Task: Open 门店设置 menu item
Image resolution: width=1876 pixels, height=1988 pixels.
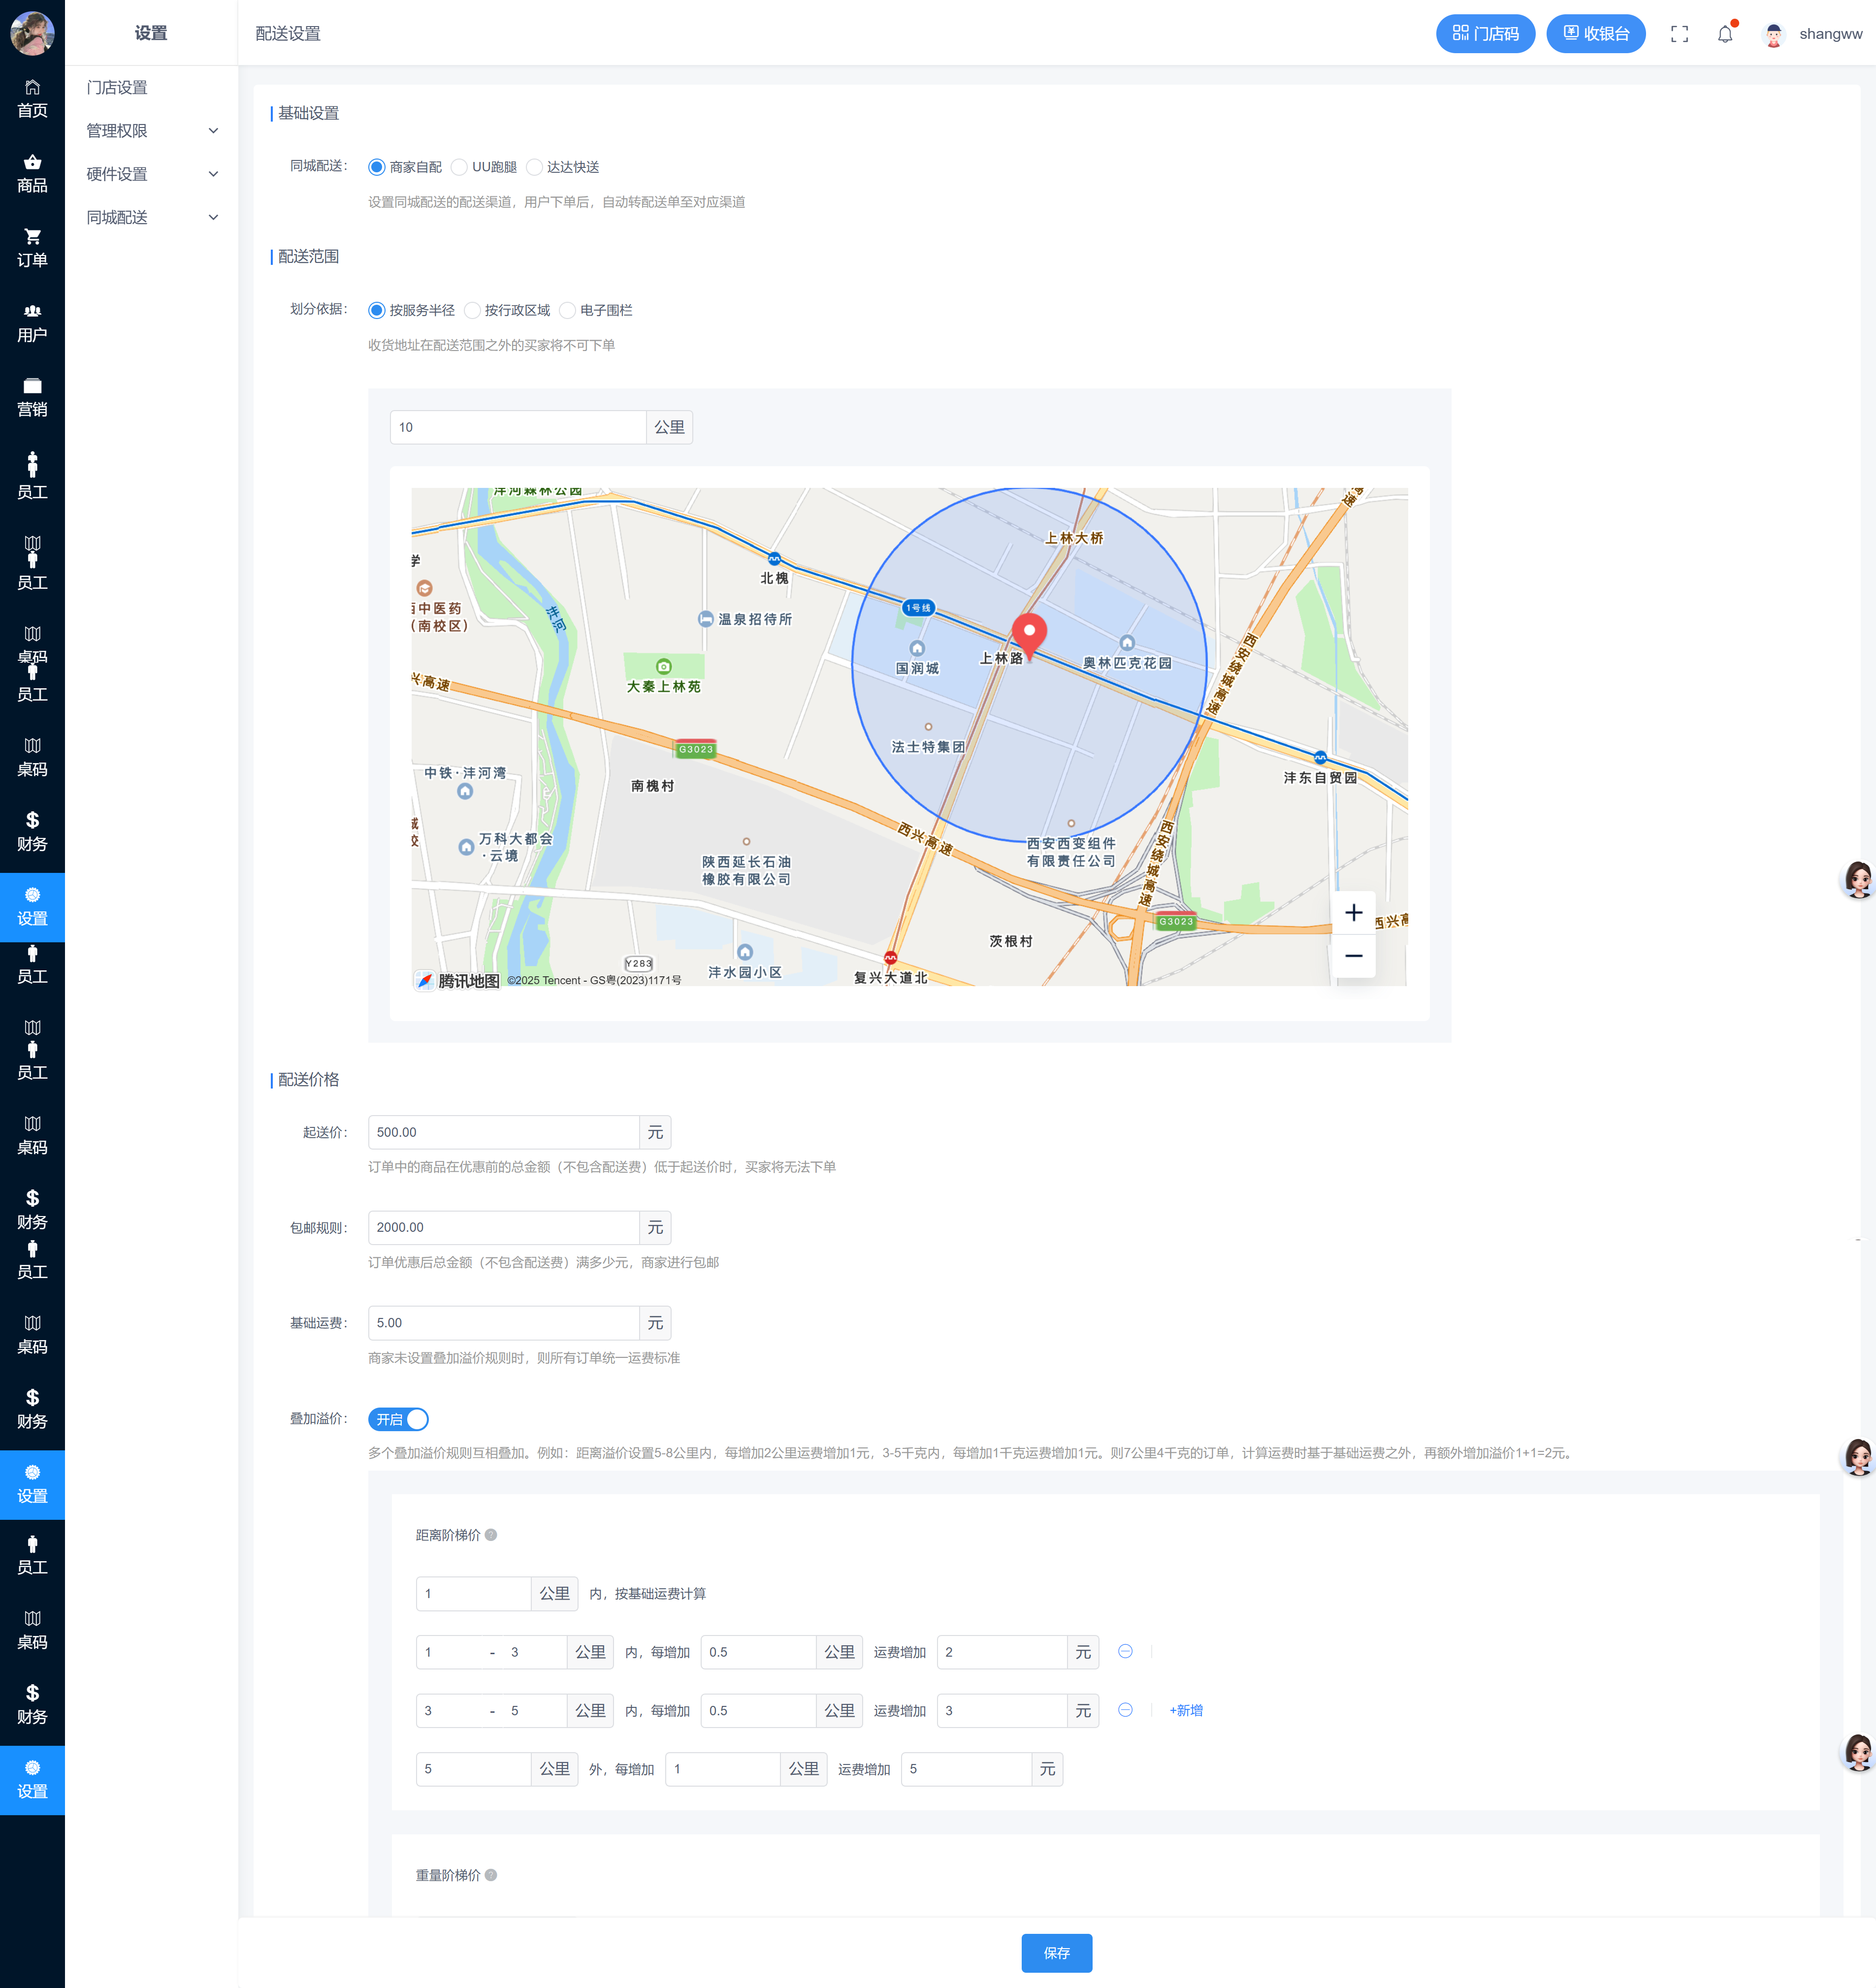Action: click(x=117, y=88)
